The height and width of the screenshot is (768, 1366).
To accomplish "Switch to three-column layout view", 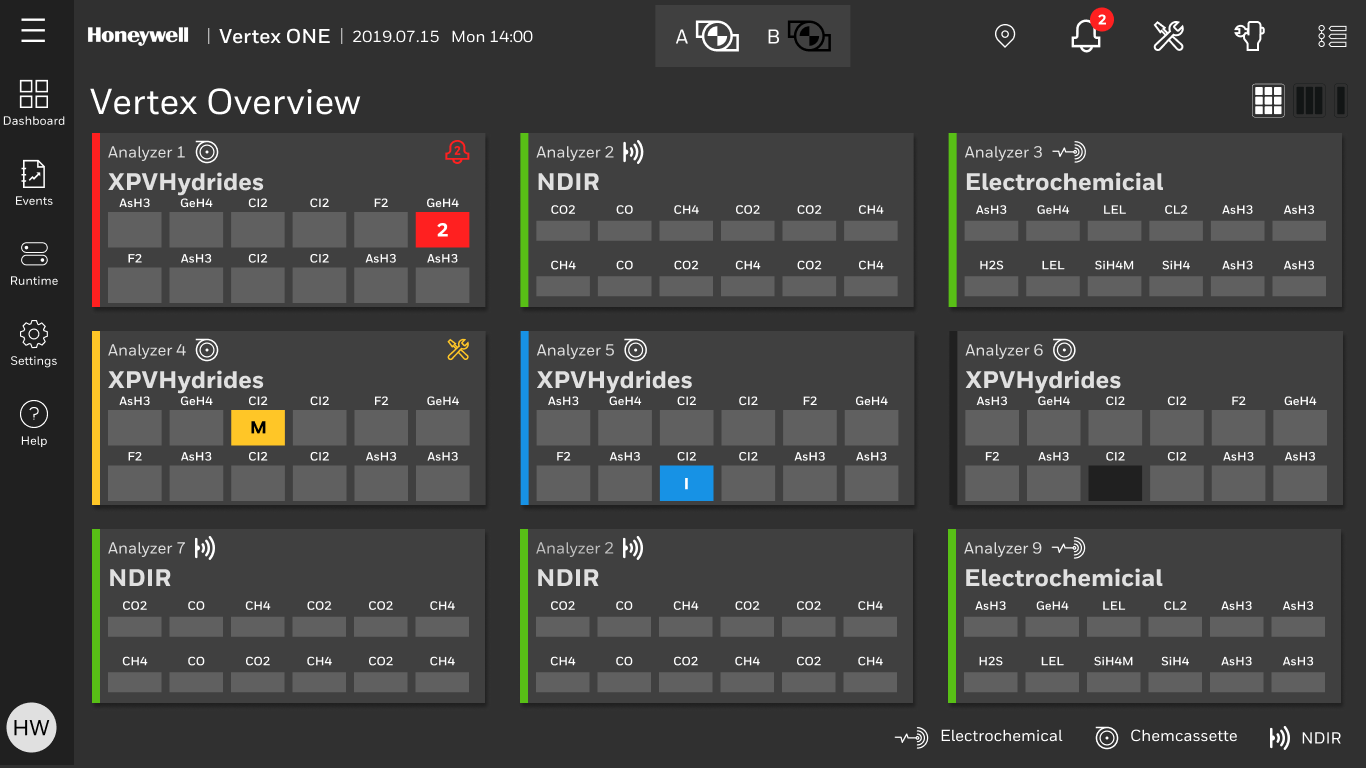I will 1309,100.
